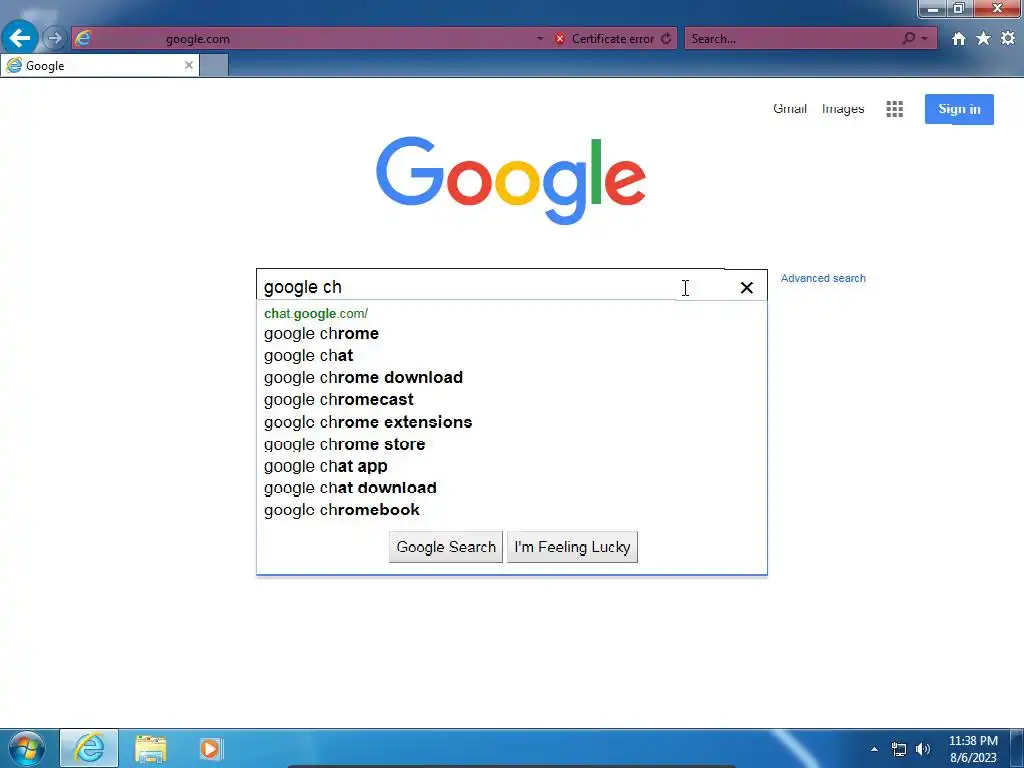Open the address bar autocomplete dropdown arrow
This screenshot has height=768, width=1024.
coord(540,39)
